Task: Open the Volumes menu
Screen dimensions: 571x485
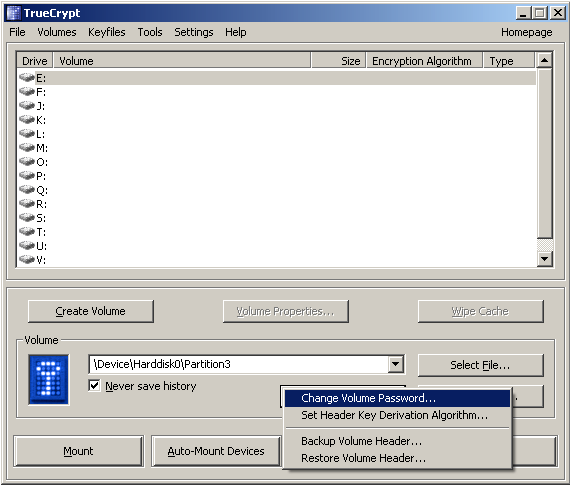Action: click(57, 32)
